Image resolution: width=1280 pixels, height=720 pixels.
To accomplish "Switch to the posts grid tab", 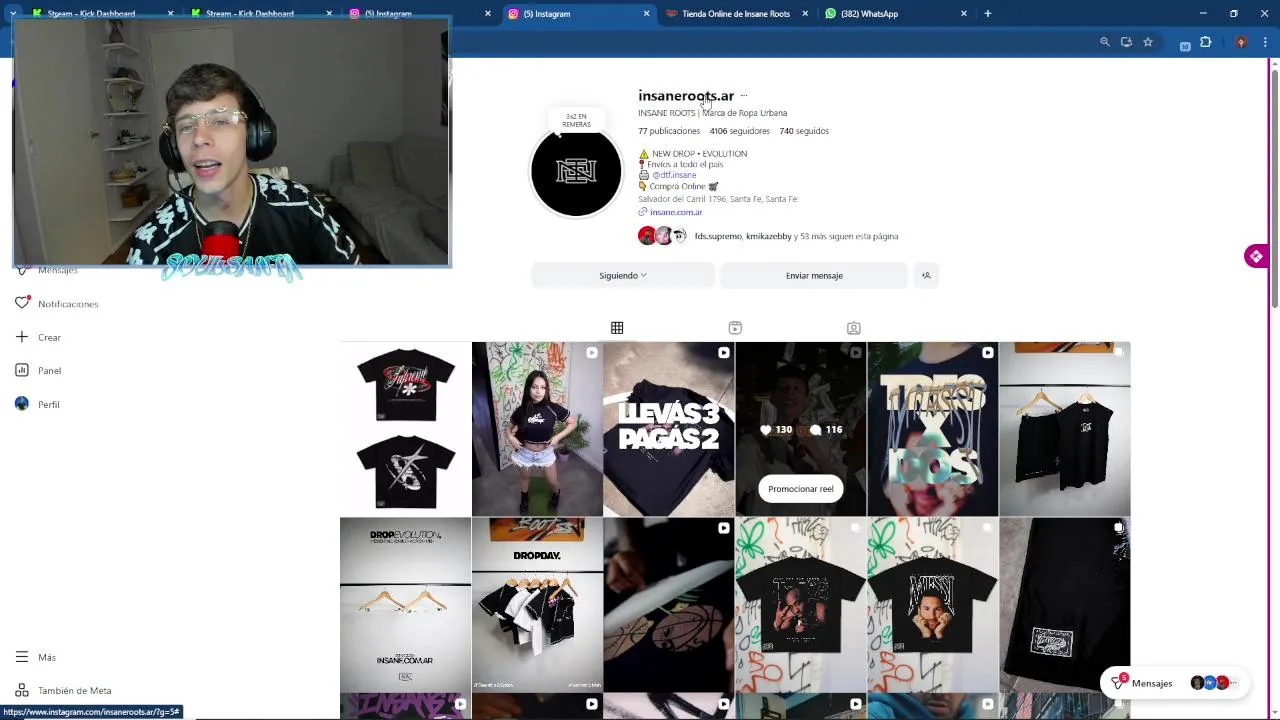I will pos(617,328).
